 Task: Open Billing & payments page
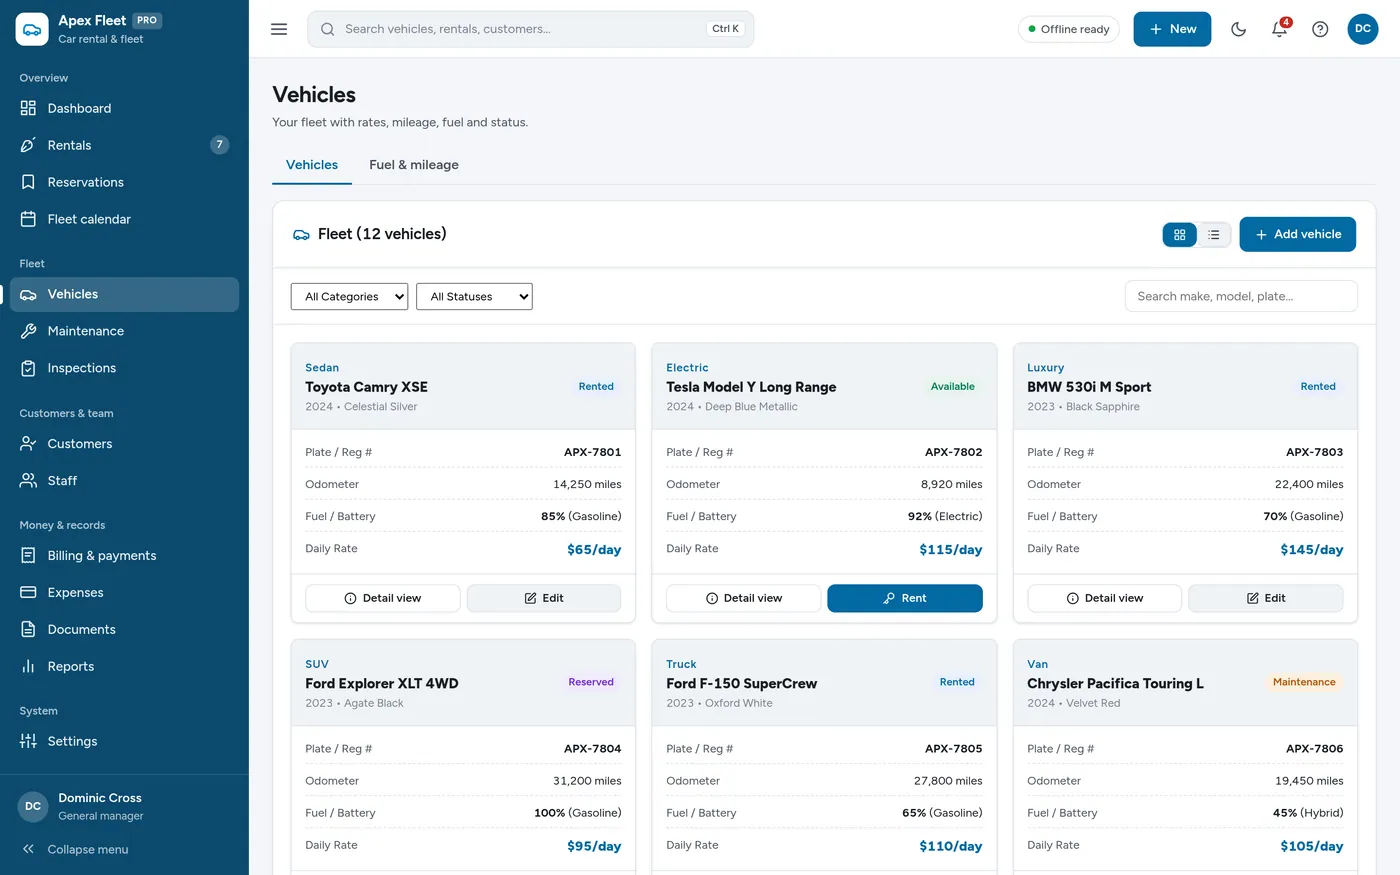click(x=124, y=556)
